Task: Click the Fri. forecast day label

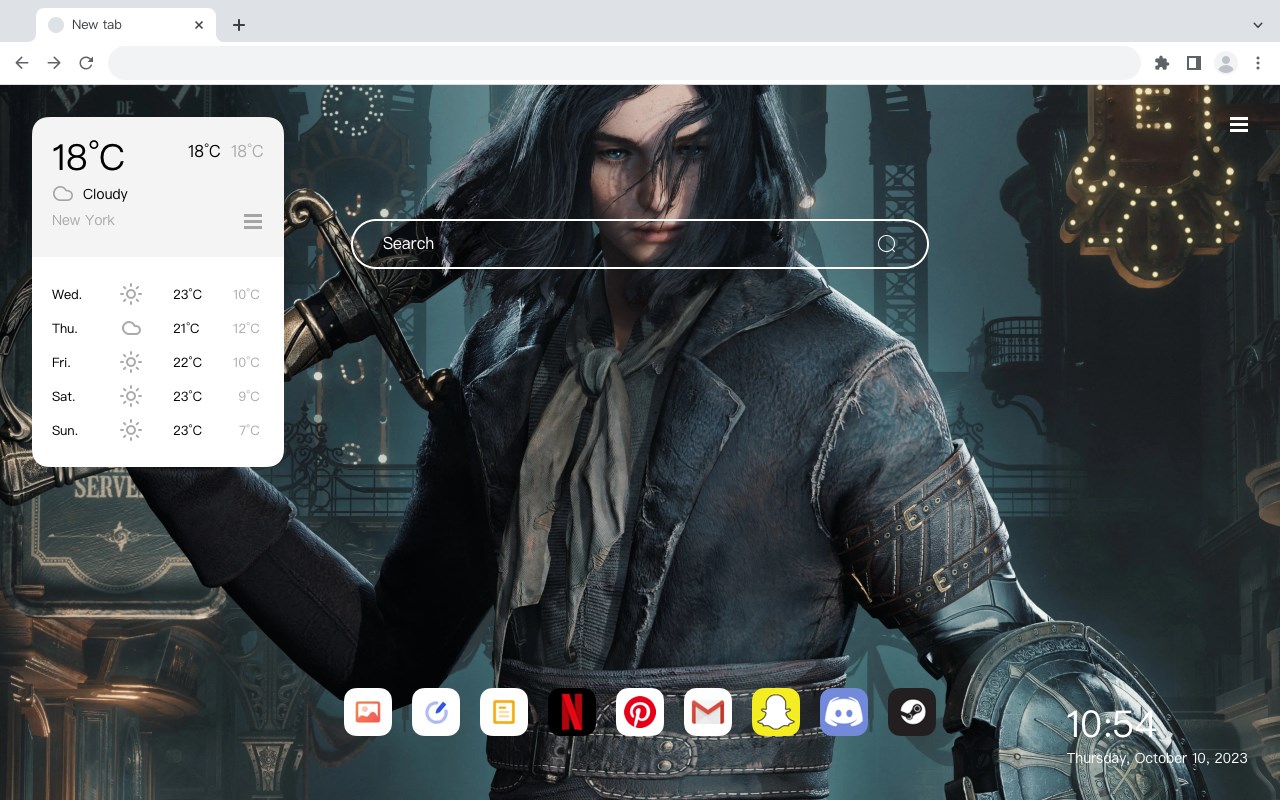Action: (61, 362)
